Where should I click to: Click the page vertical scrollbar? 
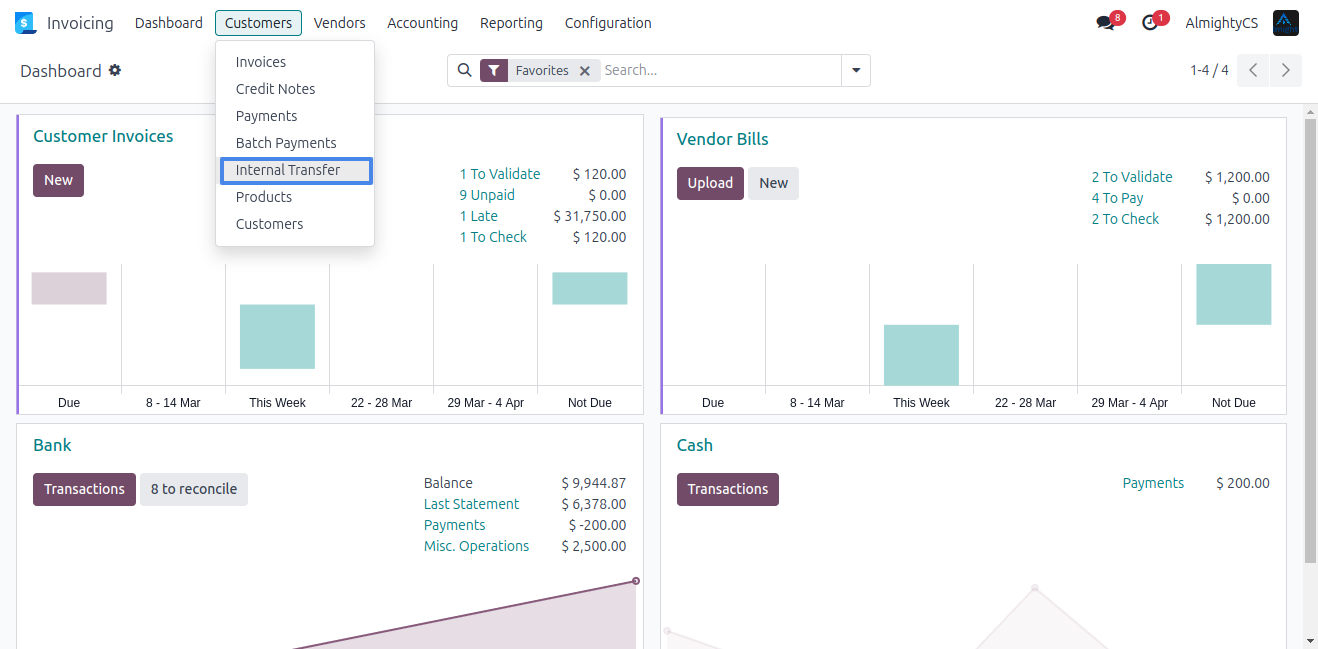click(x=1310, y=340)
